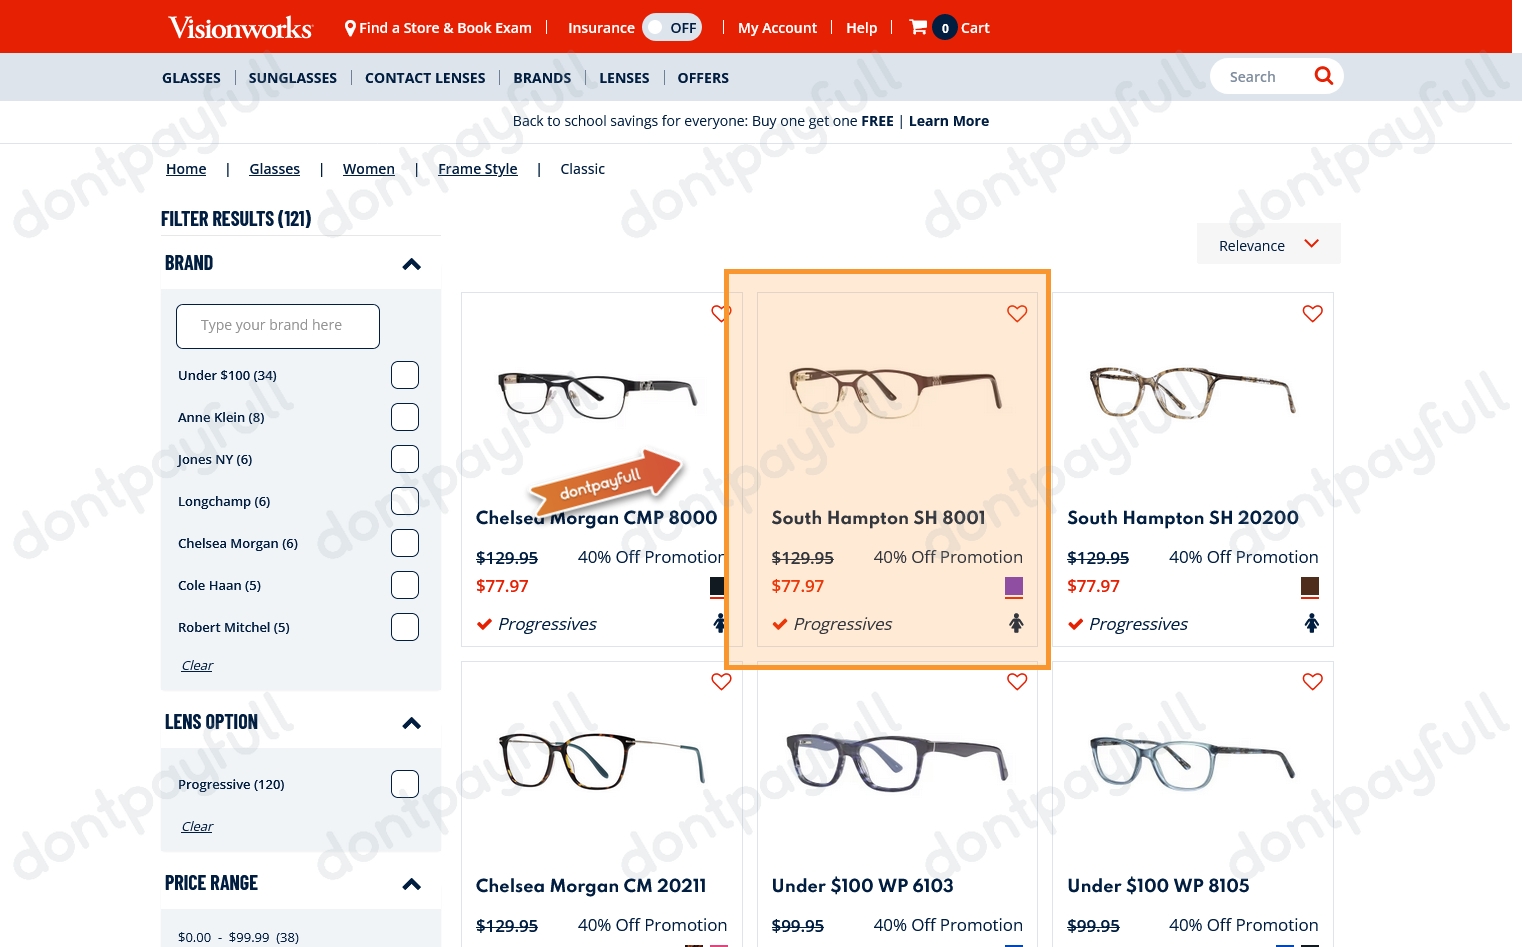Click the brand name input field
1522x947 pixels.
pyautogui.click(x=278, y=326)
